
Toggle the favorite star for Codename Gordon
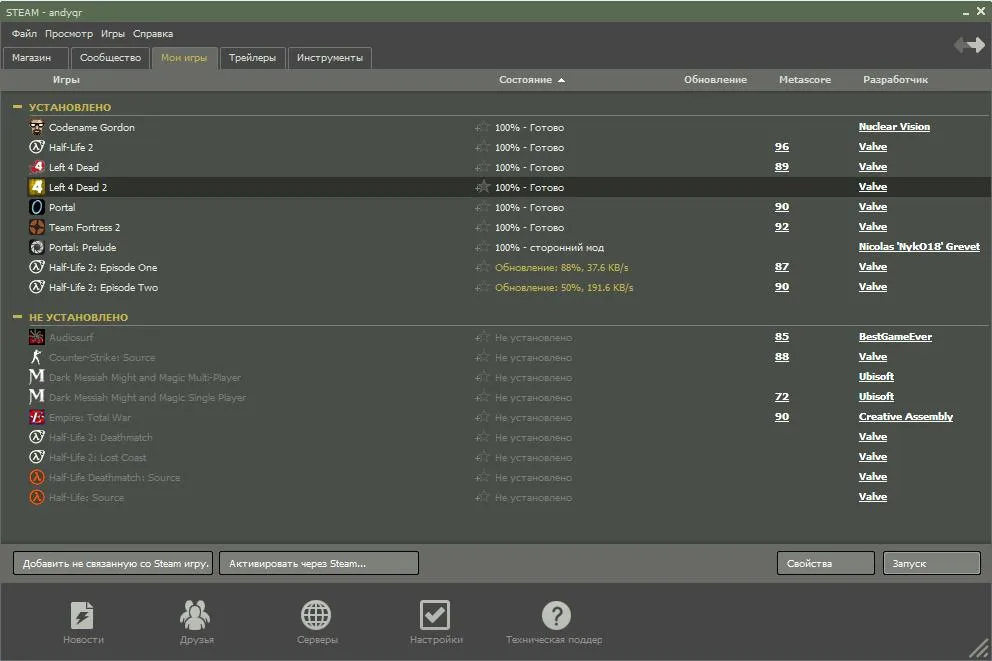tap(483, 127)
